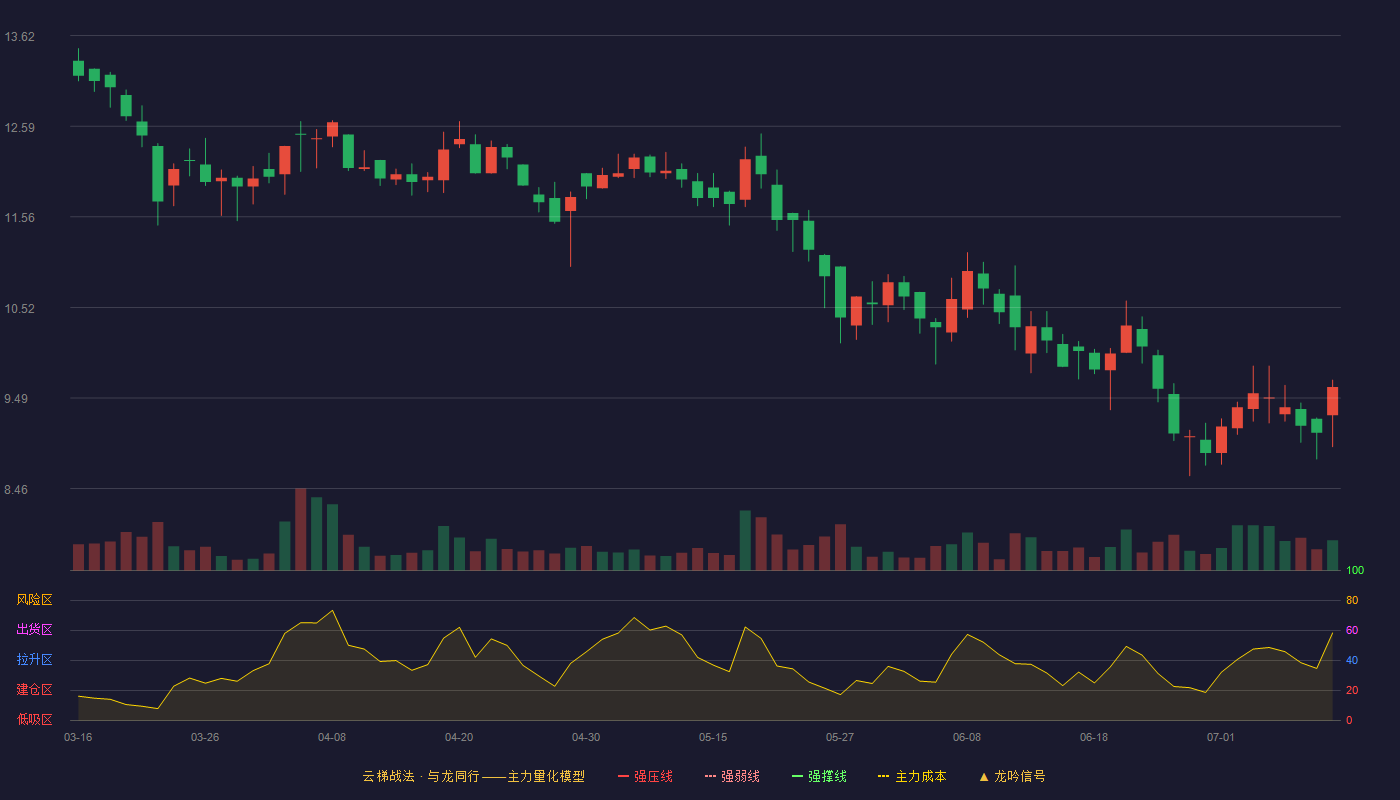Image resolution: width=1400 pixels, height=800 pixels.
Task: Click the 03-26 date label
Action: [x=205, y=737]
